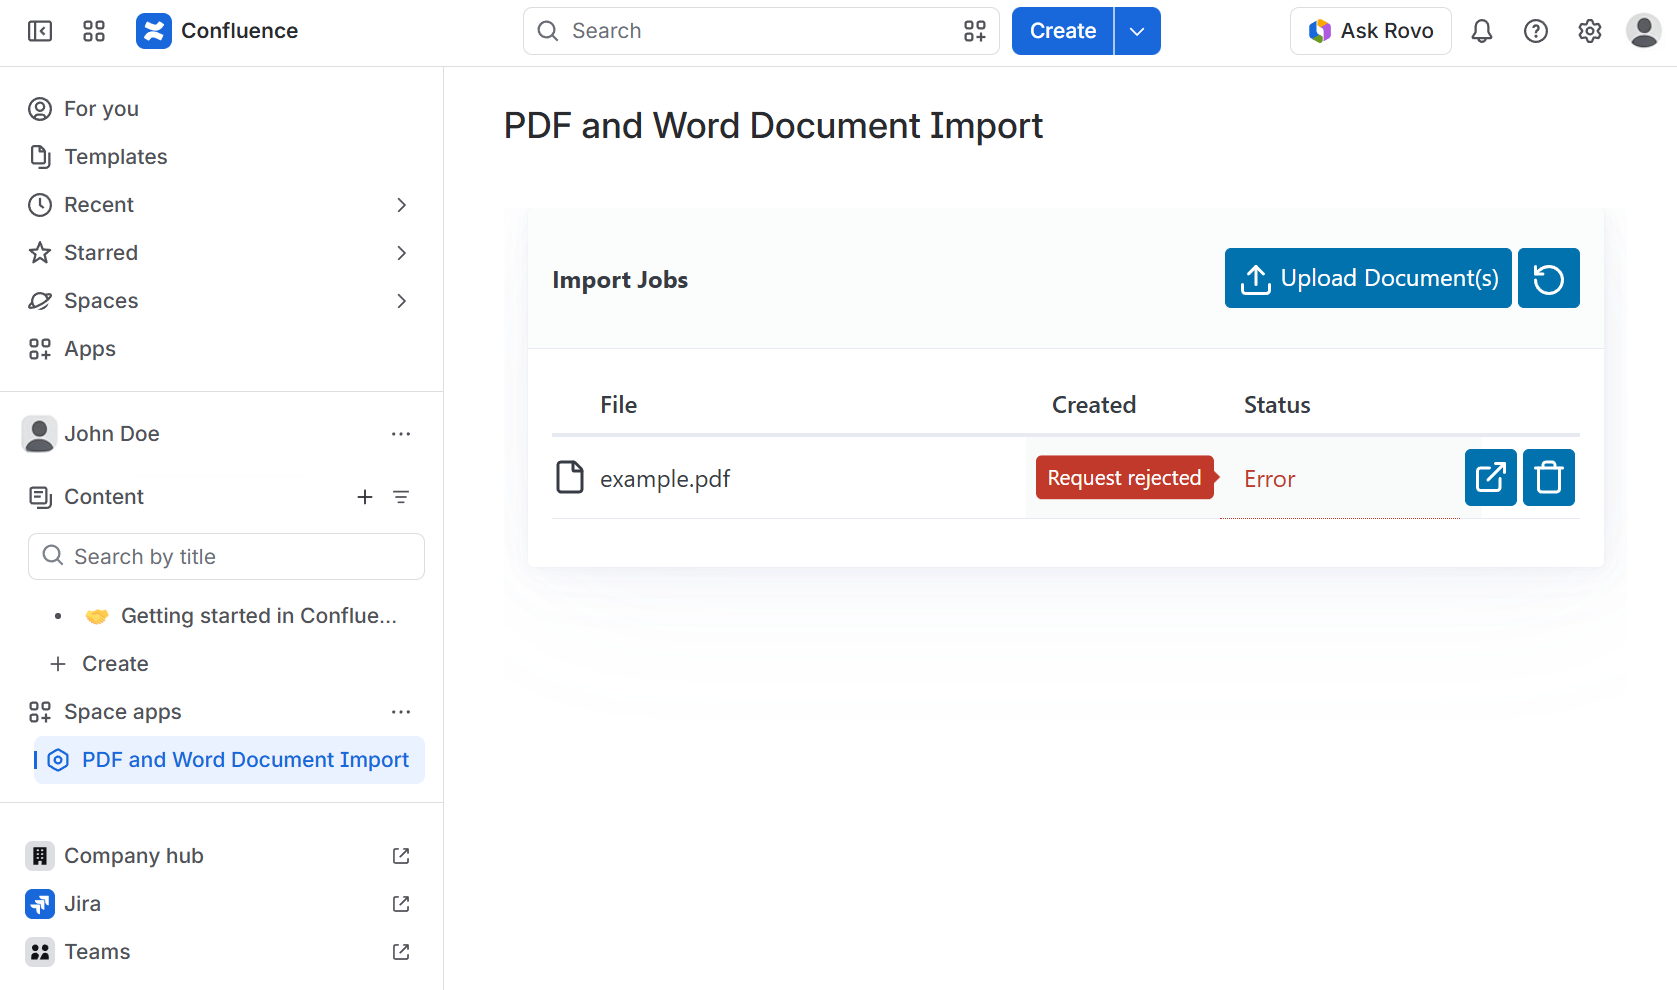Screen dimensions: 1677x990
Task: Click the example.pdf file name
Action: 665,479
